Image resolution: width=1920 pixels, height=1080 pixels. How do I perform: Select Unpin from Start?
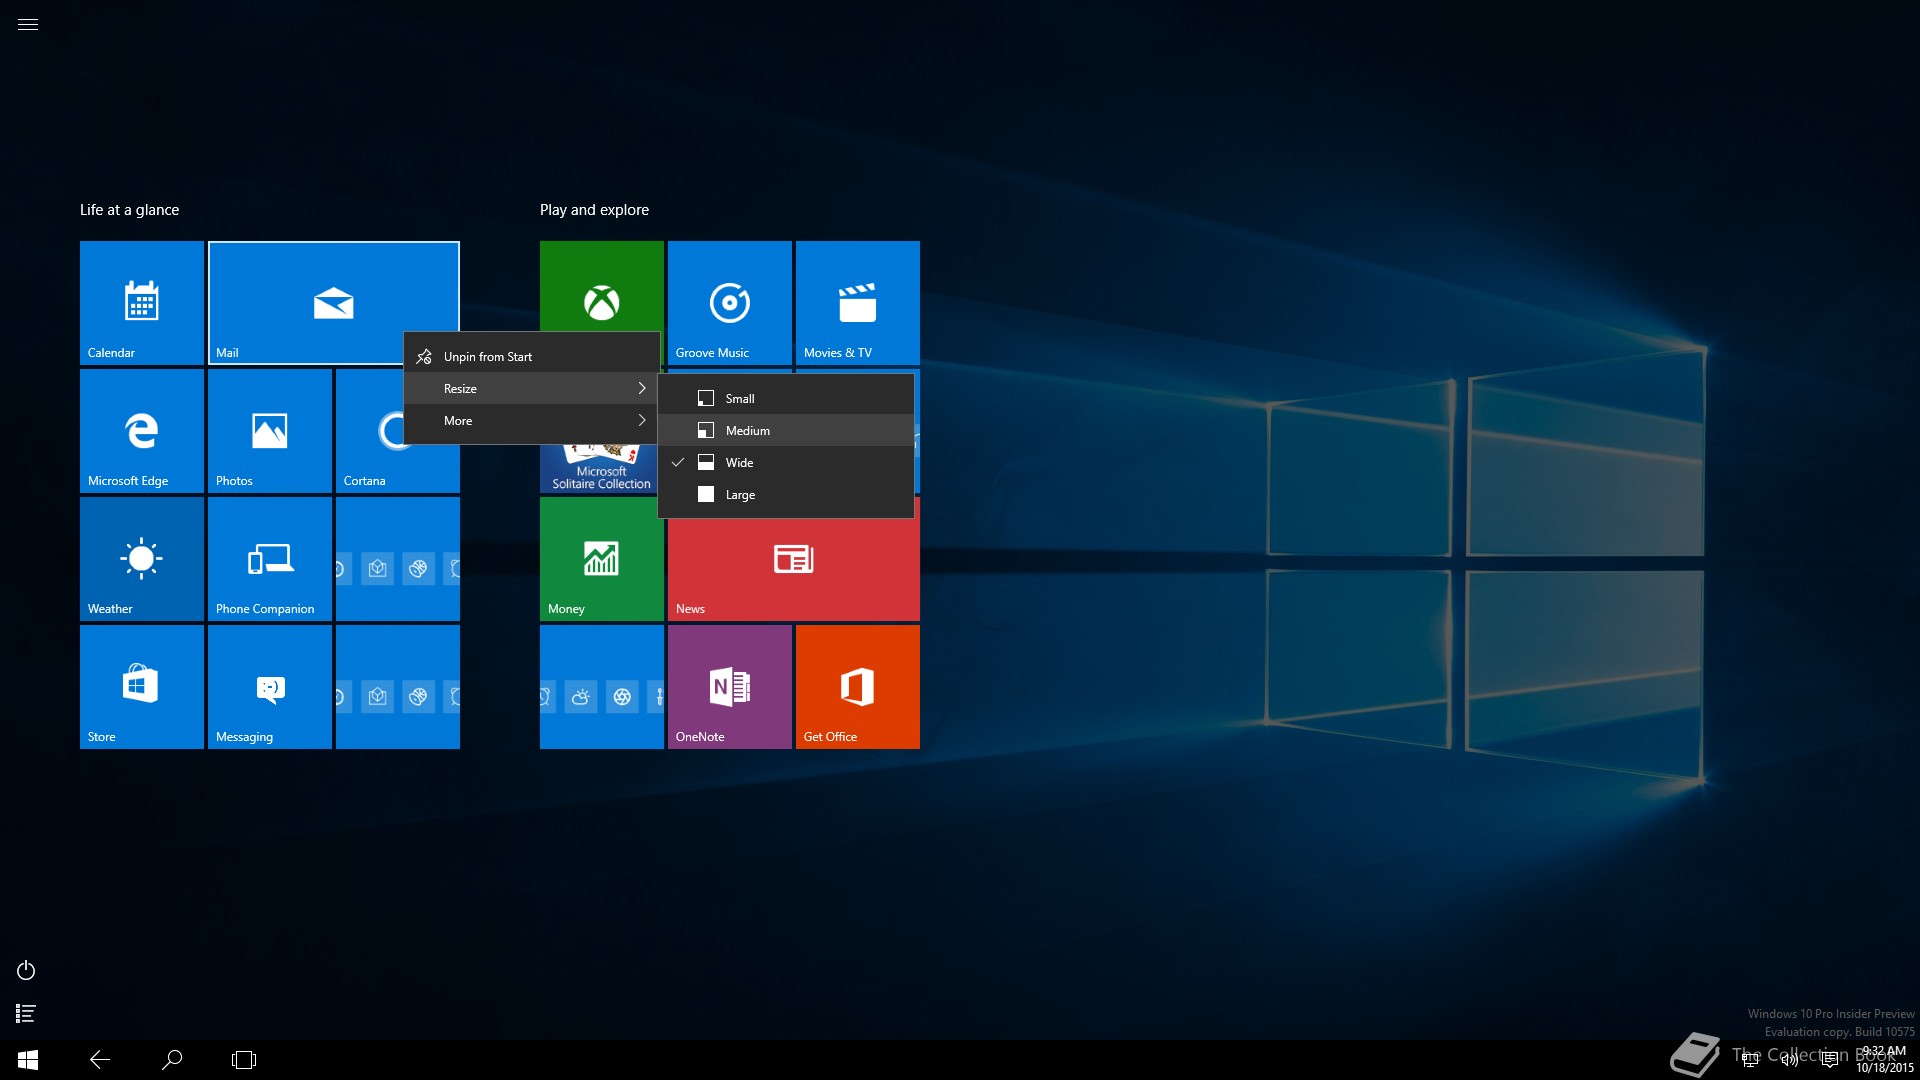(531, 357)
